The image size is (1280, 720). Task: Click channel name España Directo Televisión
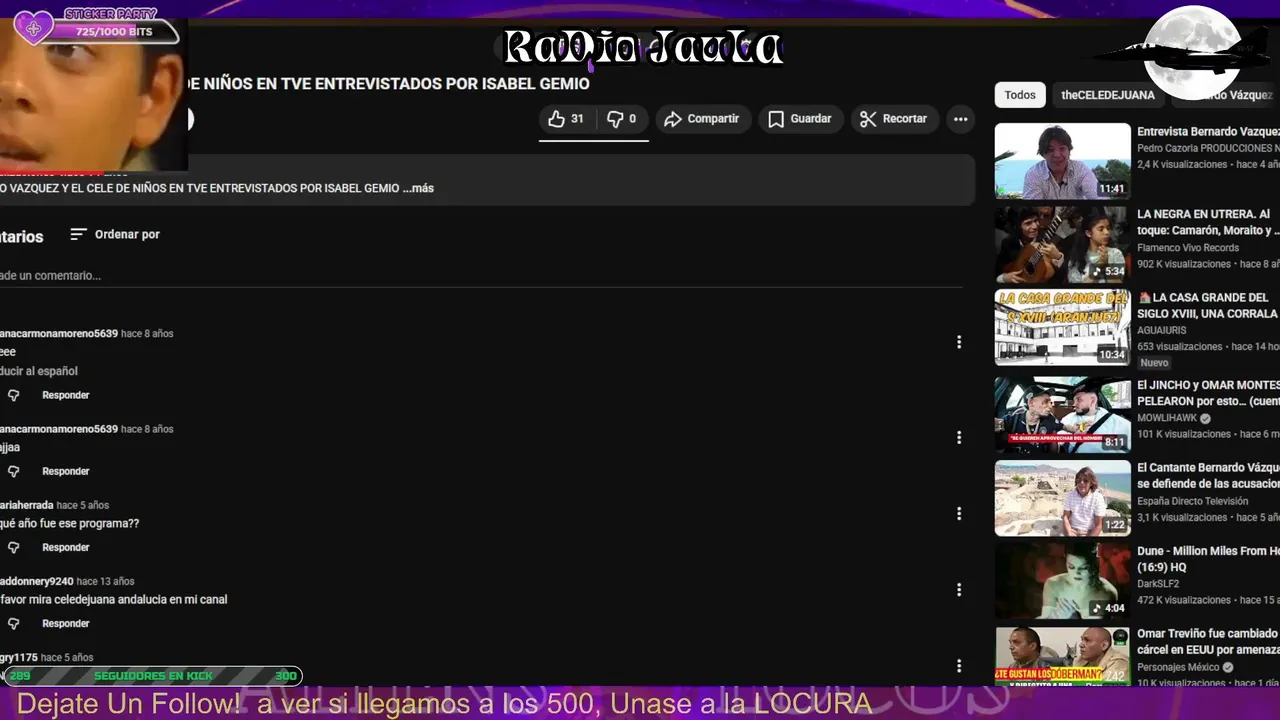pos(1193,501)
